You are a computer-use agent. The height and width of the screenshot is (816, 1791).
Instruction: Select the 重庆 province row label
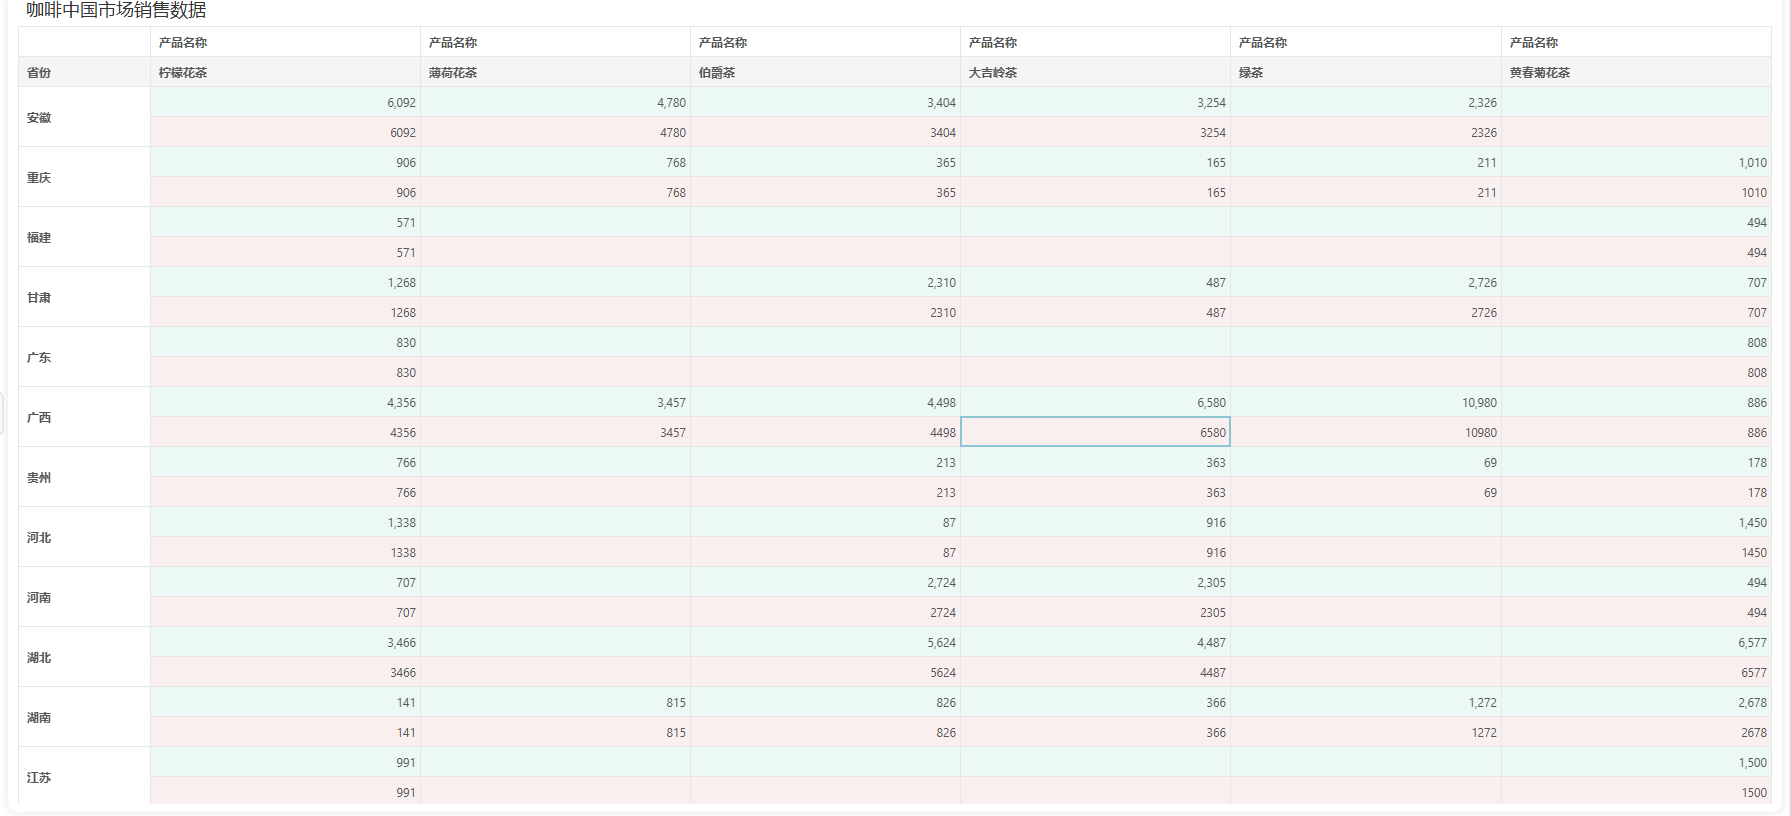click(84, 177)
